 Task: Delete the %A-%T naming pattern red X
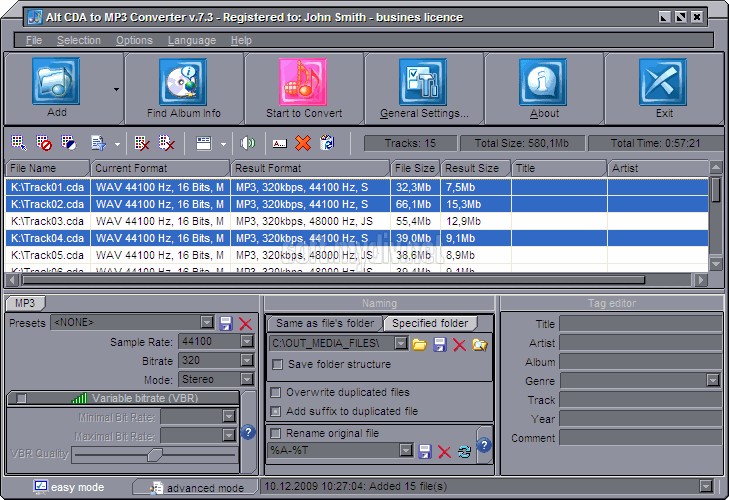click(444, 451)
